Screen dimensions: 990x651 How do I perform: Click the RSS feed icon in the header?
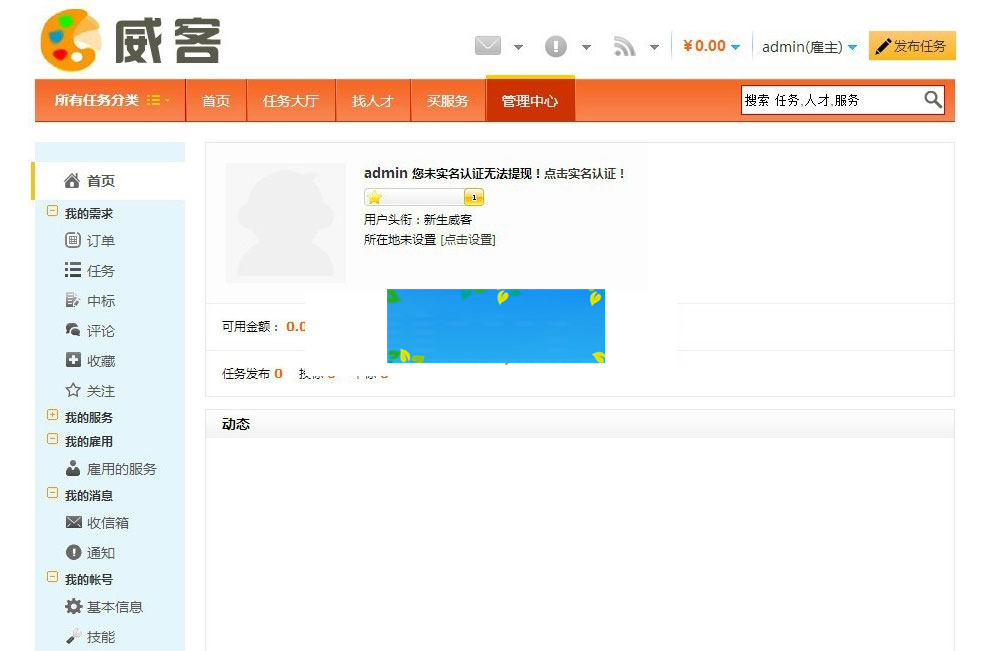click(626, 46)
